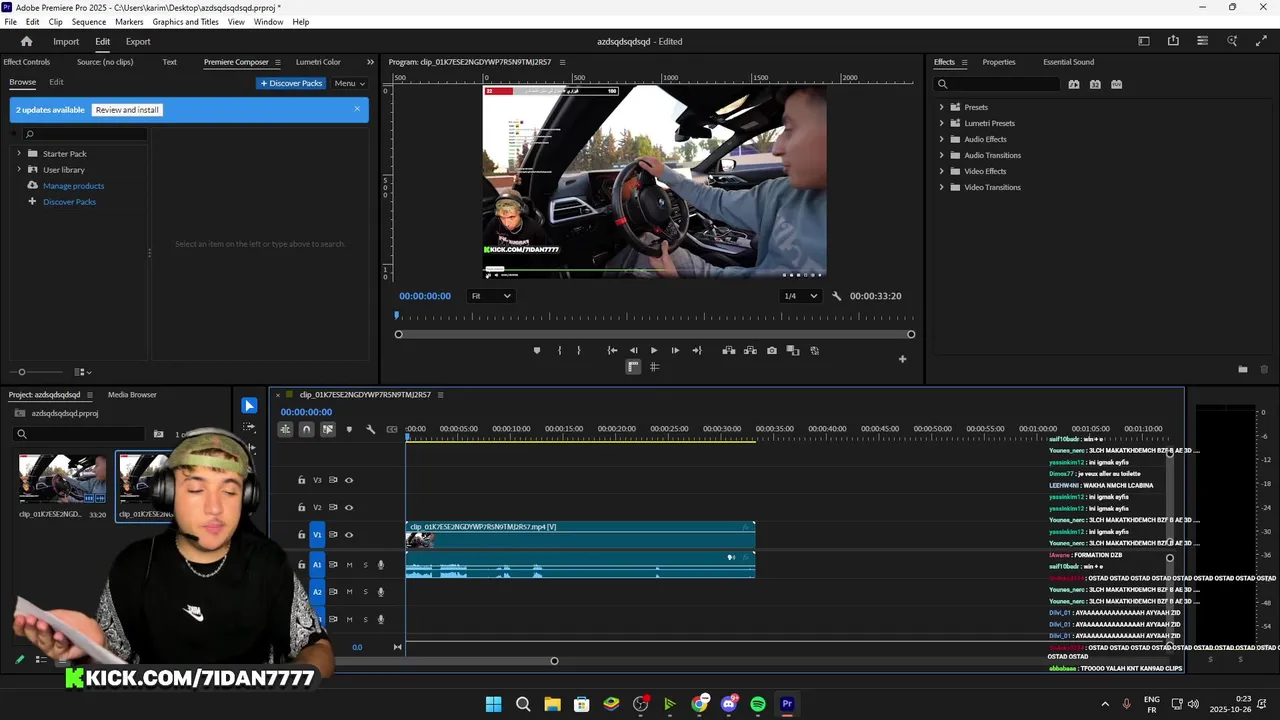Add a marker in the Program Monitor
The image size is (1280, 720).
pos(537,350)
